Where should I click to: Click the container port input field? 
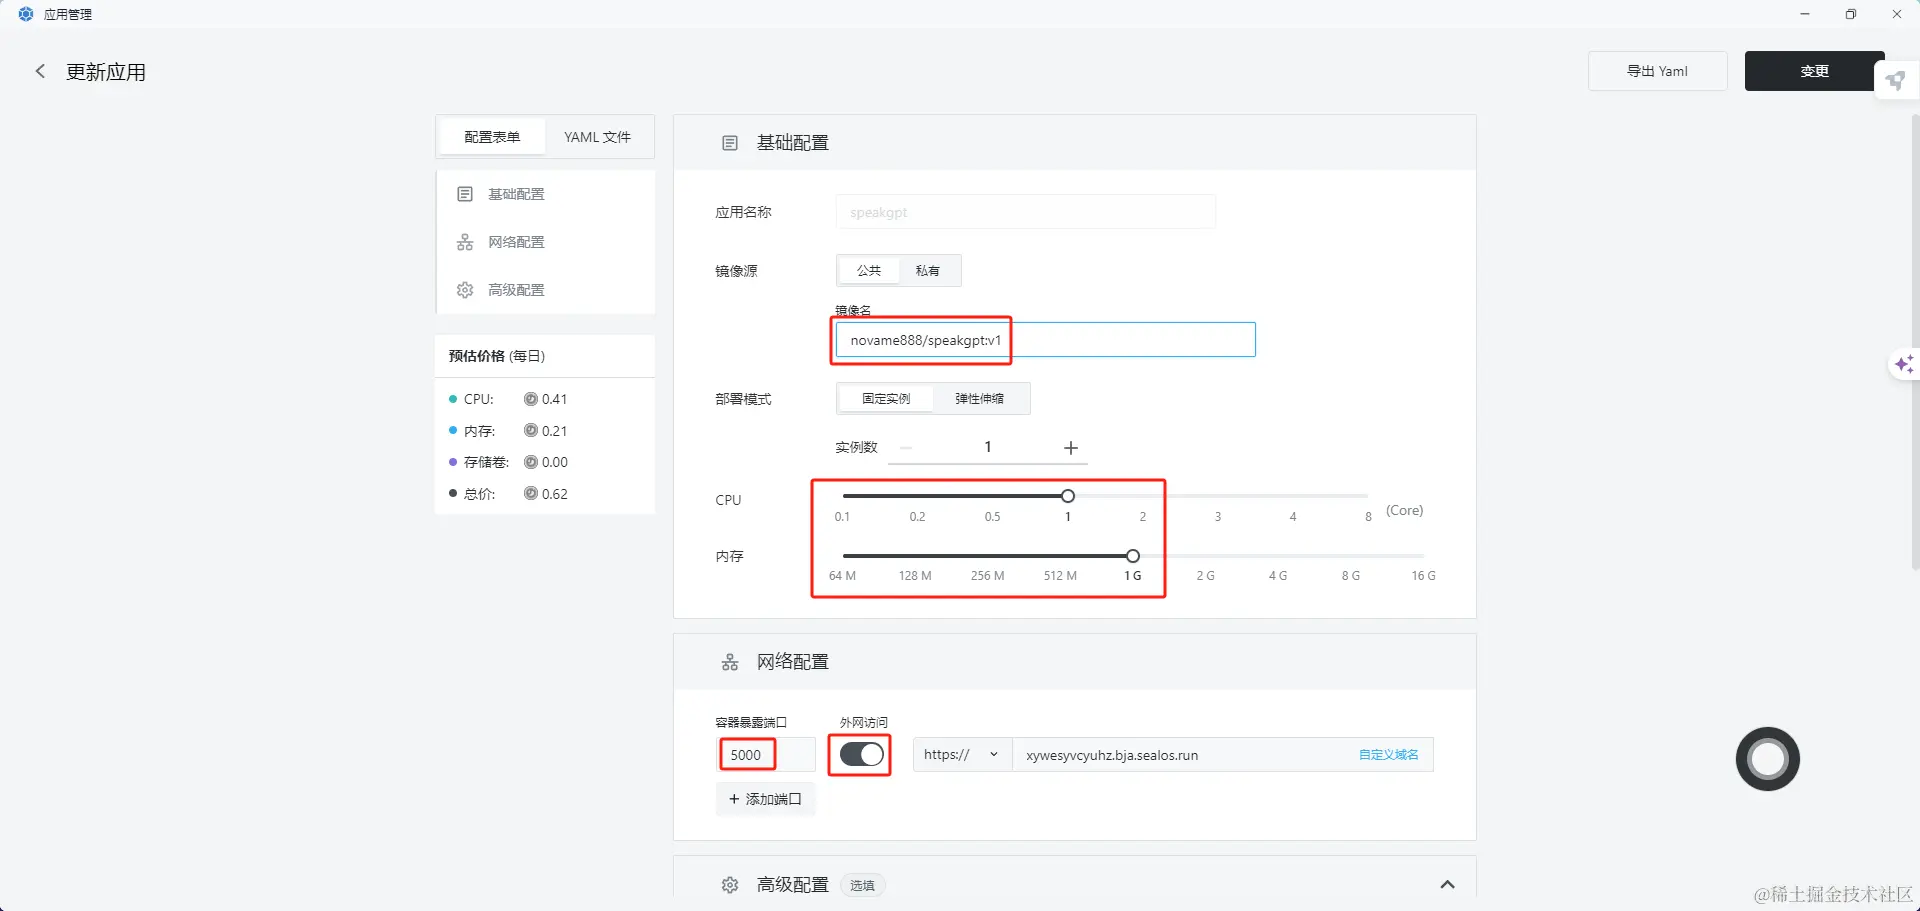[766, 755]
